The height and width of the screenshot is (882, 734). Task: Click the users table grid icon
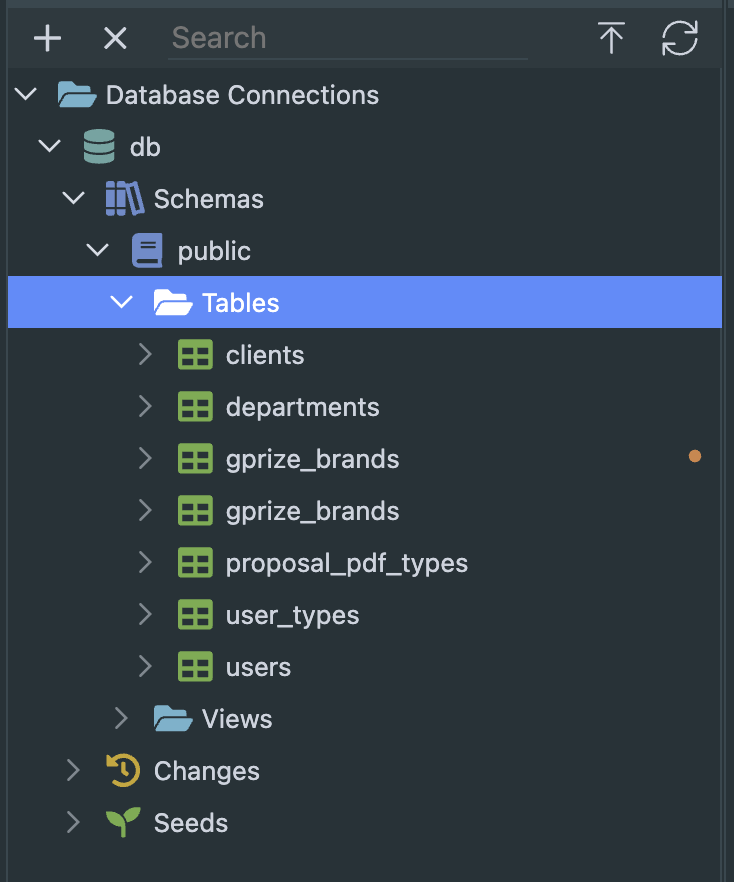(195, 666)
